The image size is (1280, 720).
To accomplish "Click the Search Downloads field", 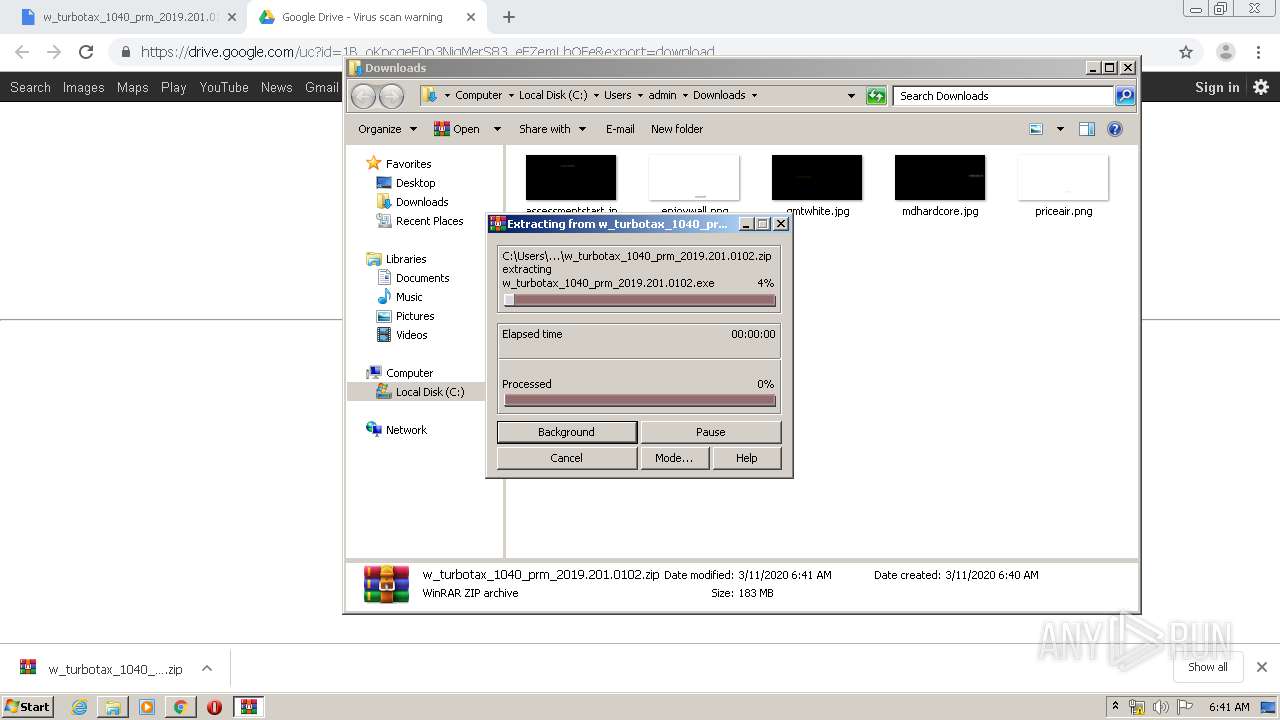I will (1002, 96).
